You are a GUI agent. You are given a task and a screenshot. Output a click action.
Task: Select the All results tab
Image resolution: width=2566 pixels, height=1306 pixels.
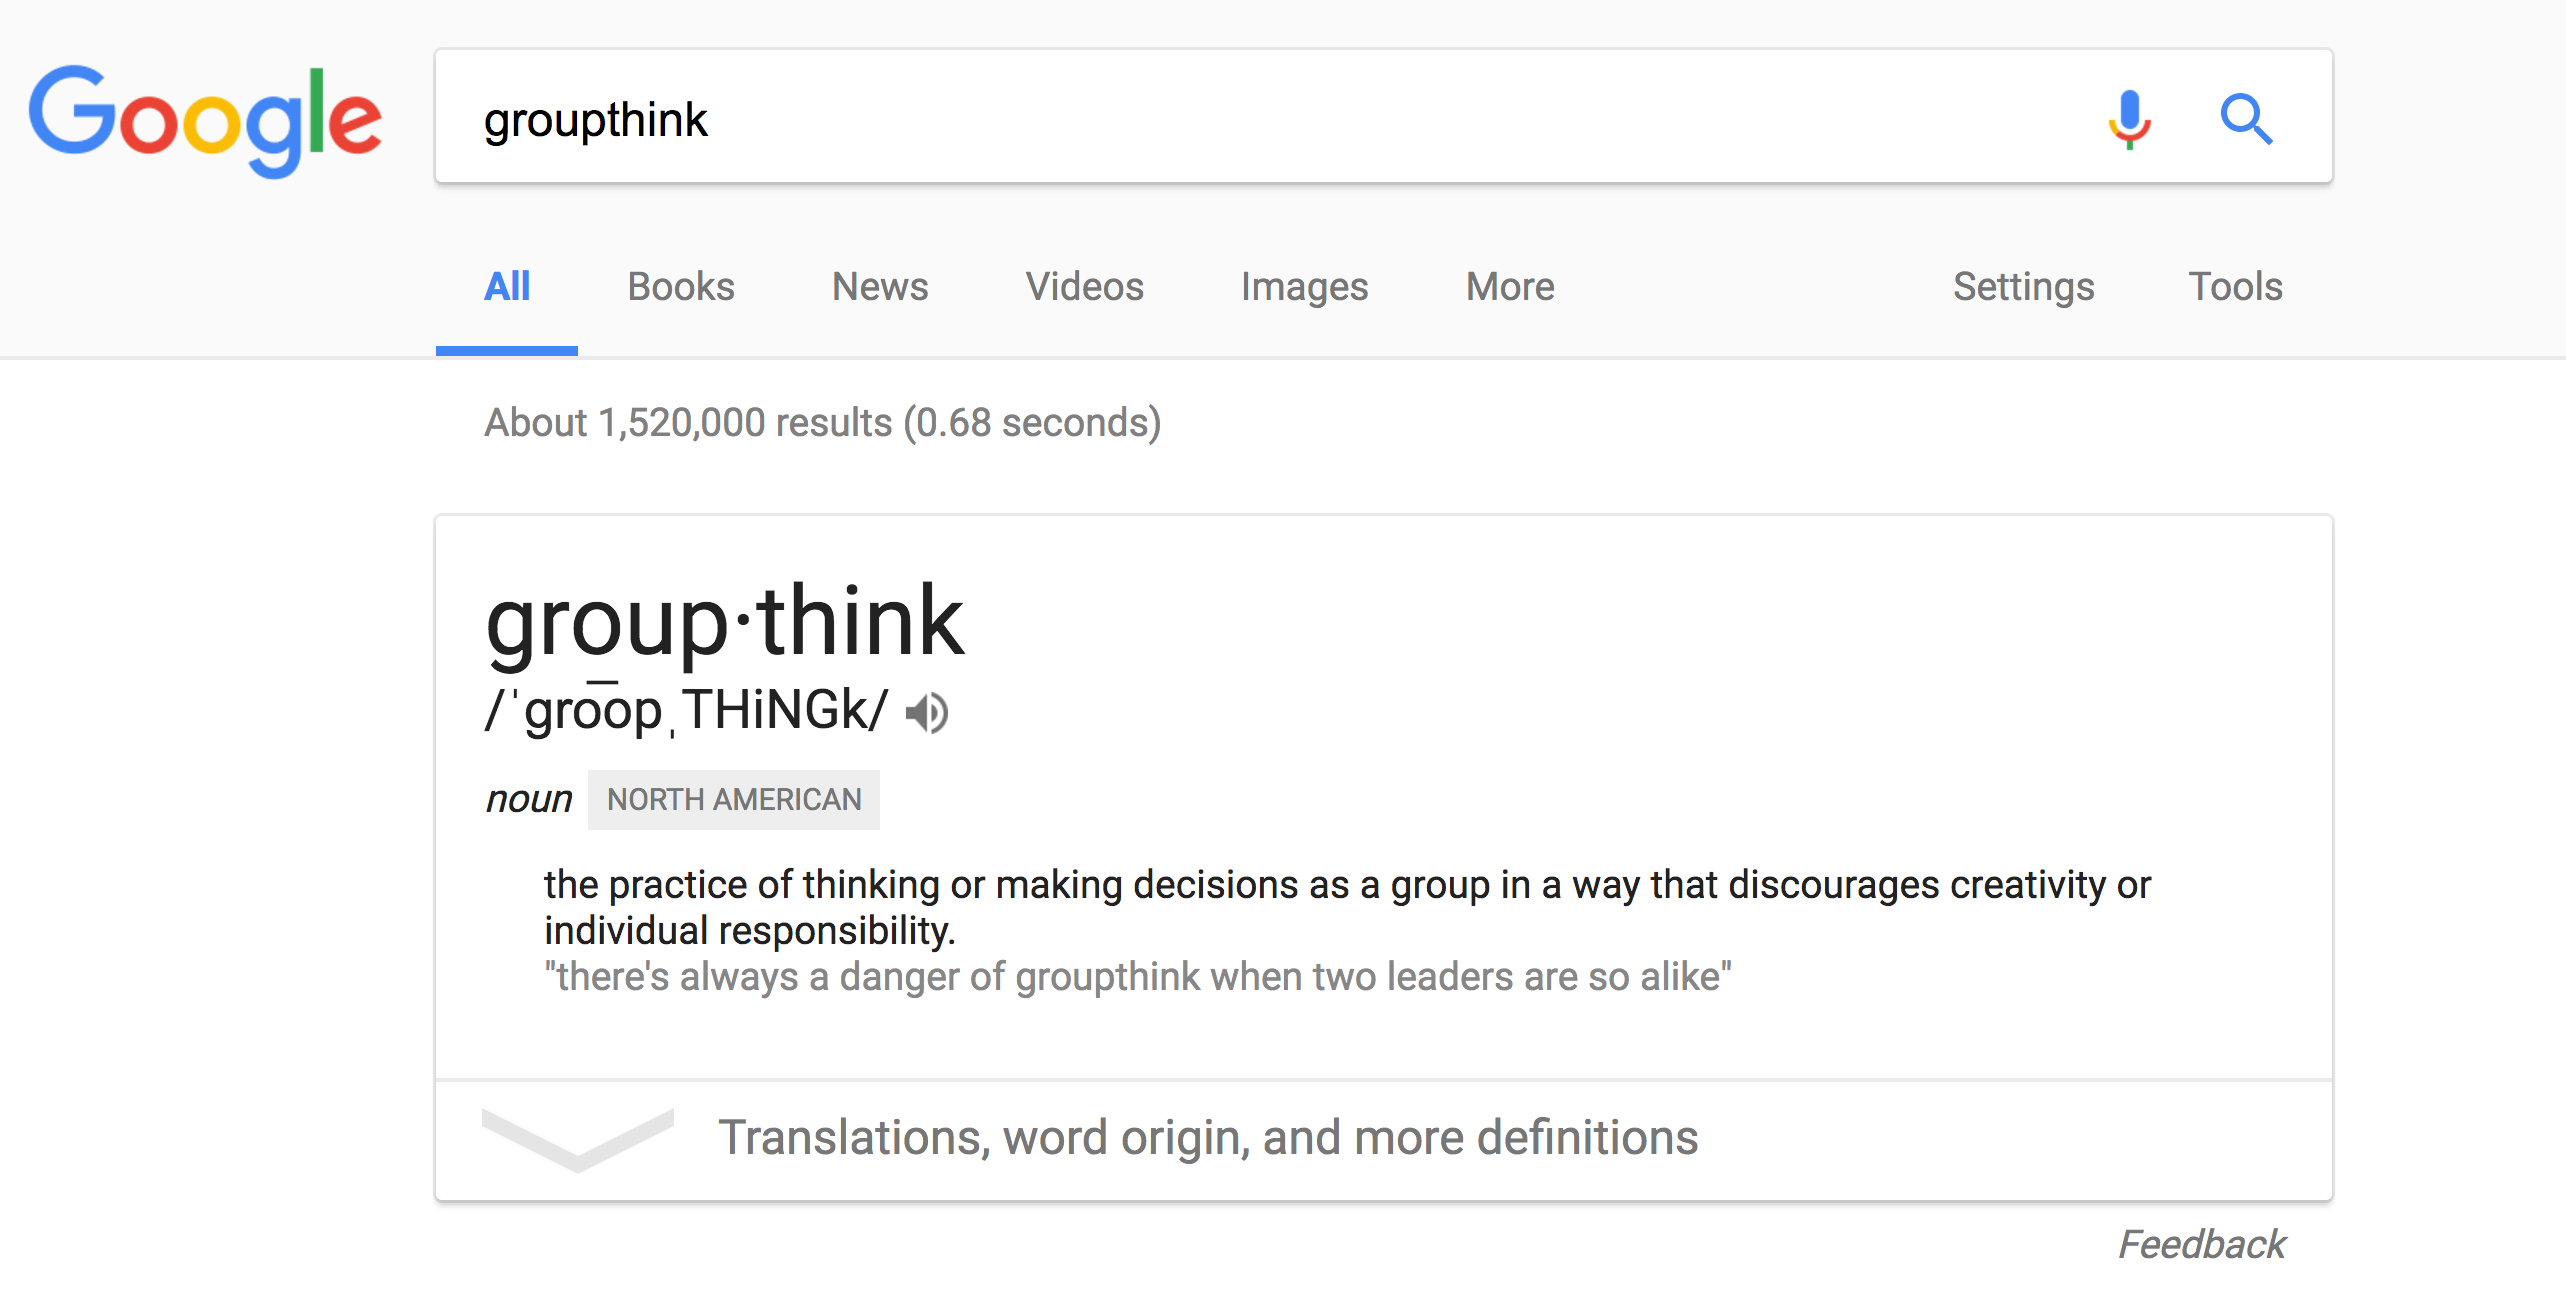(x=507, y=287)
